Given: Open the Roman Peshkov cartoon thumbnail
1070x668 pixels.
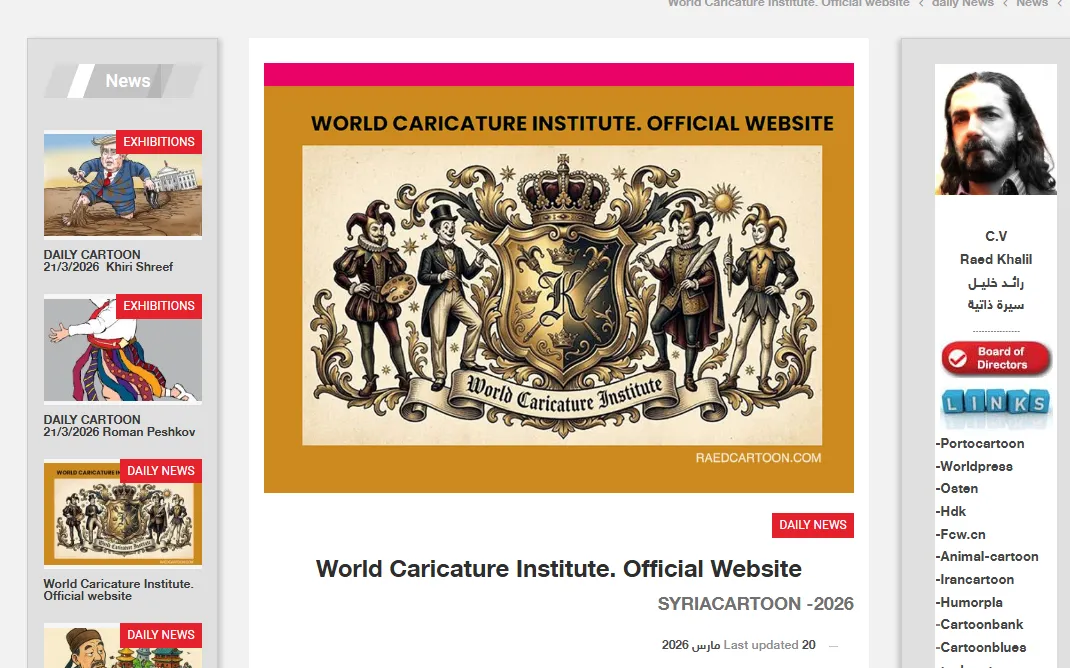Looking at the screenshot, I should click(x=123, y=349).
